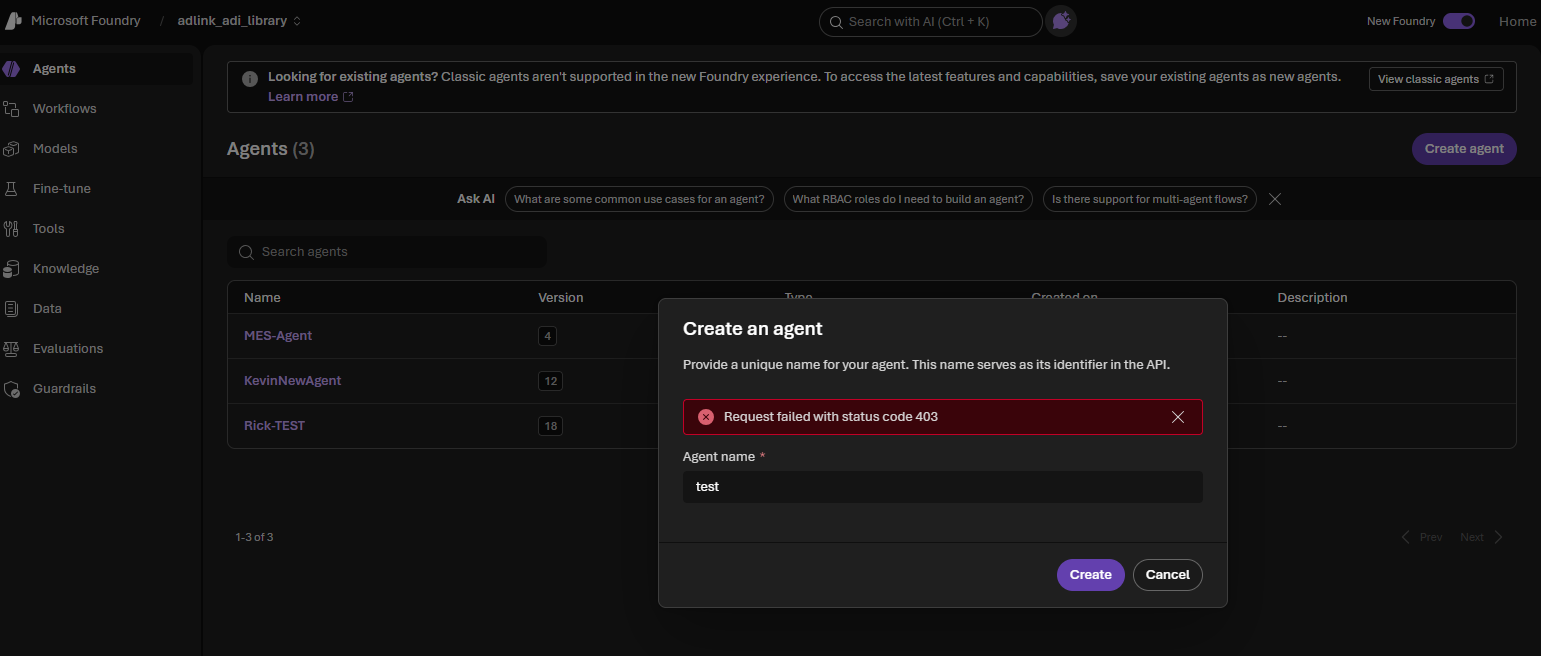
Task: Click Create in the dialog
Action: pyautogui.click(x=1091, y=575)
